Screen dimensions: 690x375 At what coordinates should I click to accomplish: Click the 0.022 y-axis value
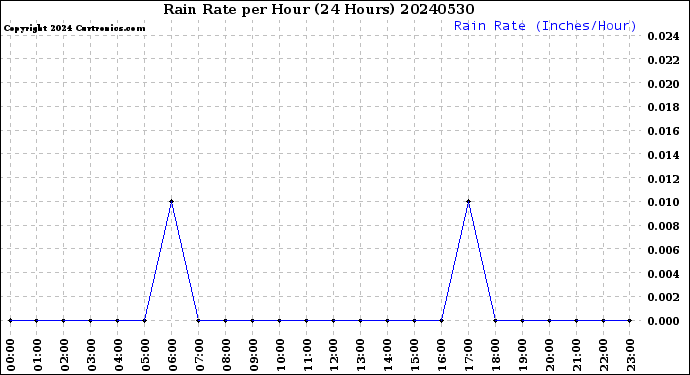click(x=663, y=60)
